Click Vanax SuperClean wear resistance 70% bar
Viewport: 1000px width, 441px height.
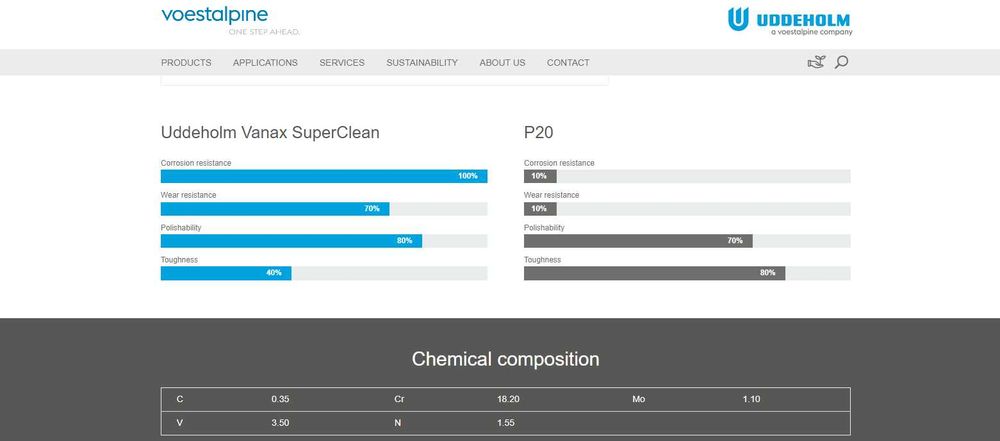[x=275, y=209]
